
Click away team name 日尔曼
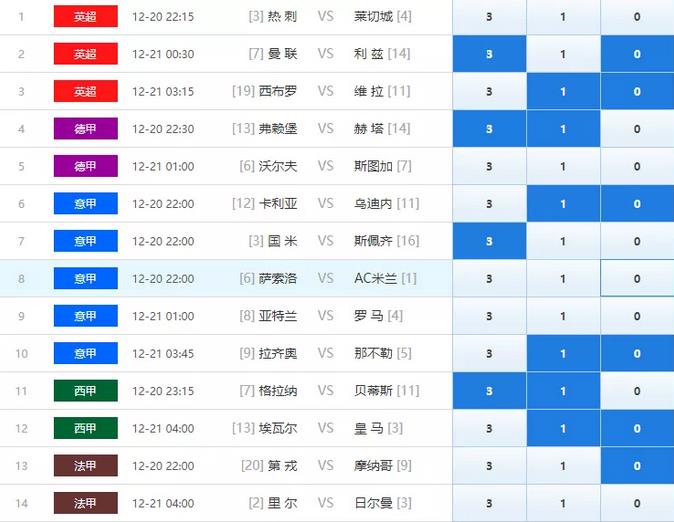[373, 503]
